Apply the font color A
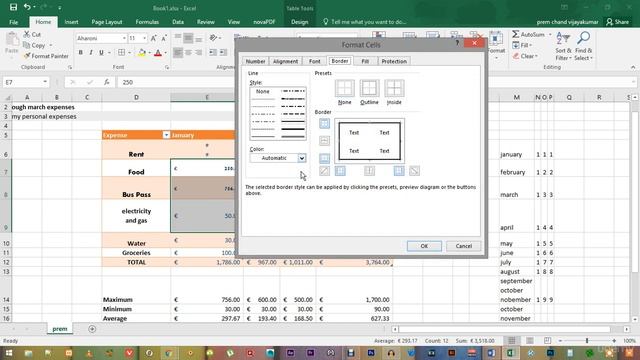 tap(158, 53)
